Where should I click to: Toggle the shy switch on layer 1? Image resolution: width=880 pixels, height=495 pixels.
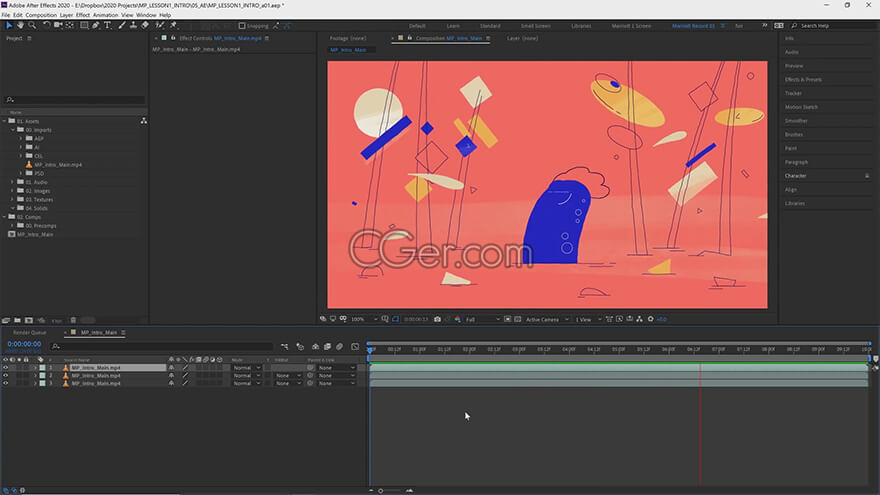pos(171,368)
